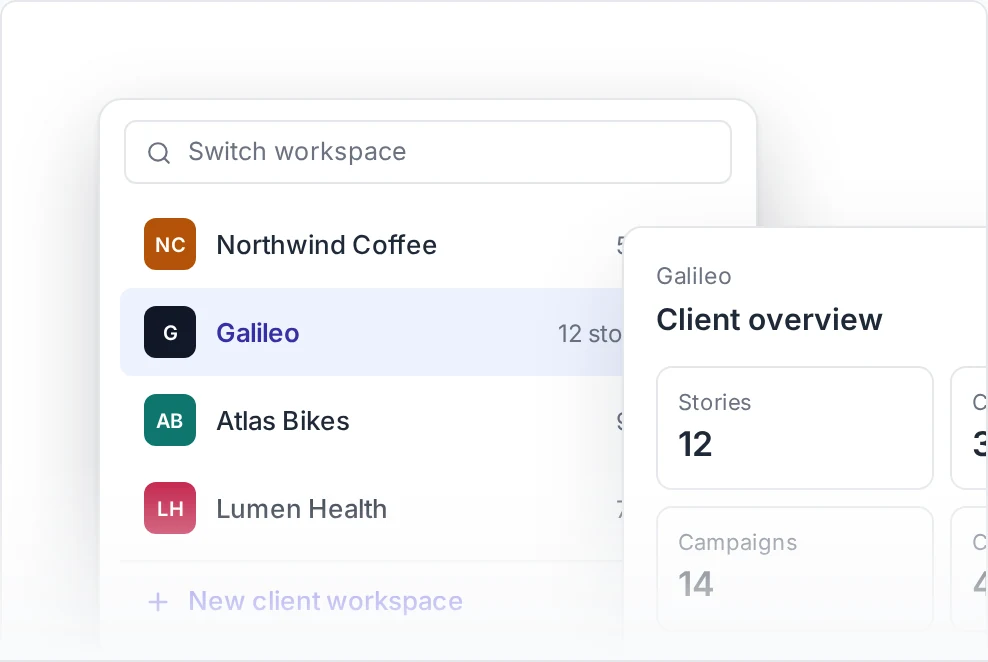Image resolution: width=988 pixels, height=662 pixels.
Task: Click the 12 stories count in Galileo row
Action: tap(590, 334)
